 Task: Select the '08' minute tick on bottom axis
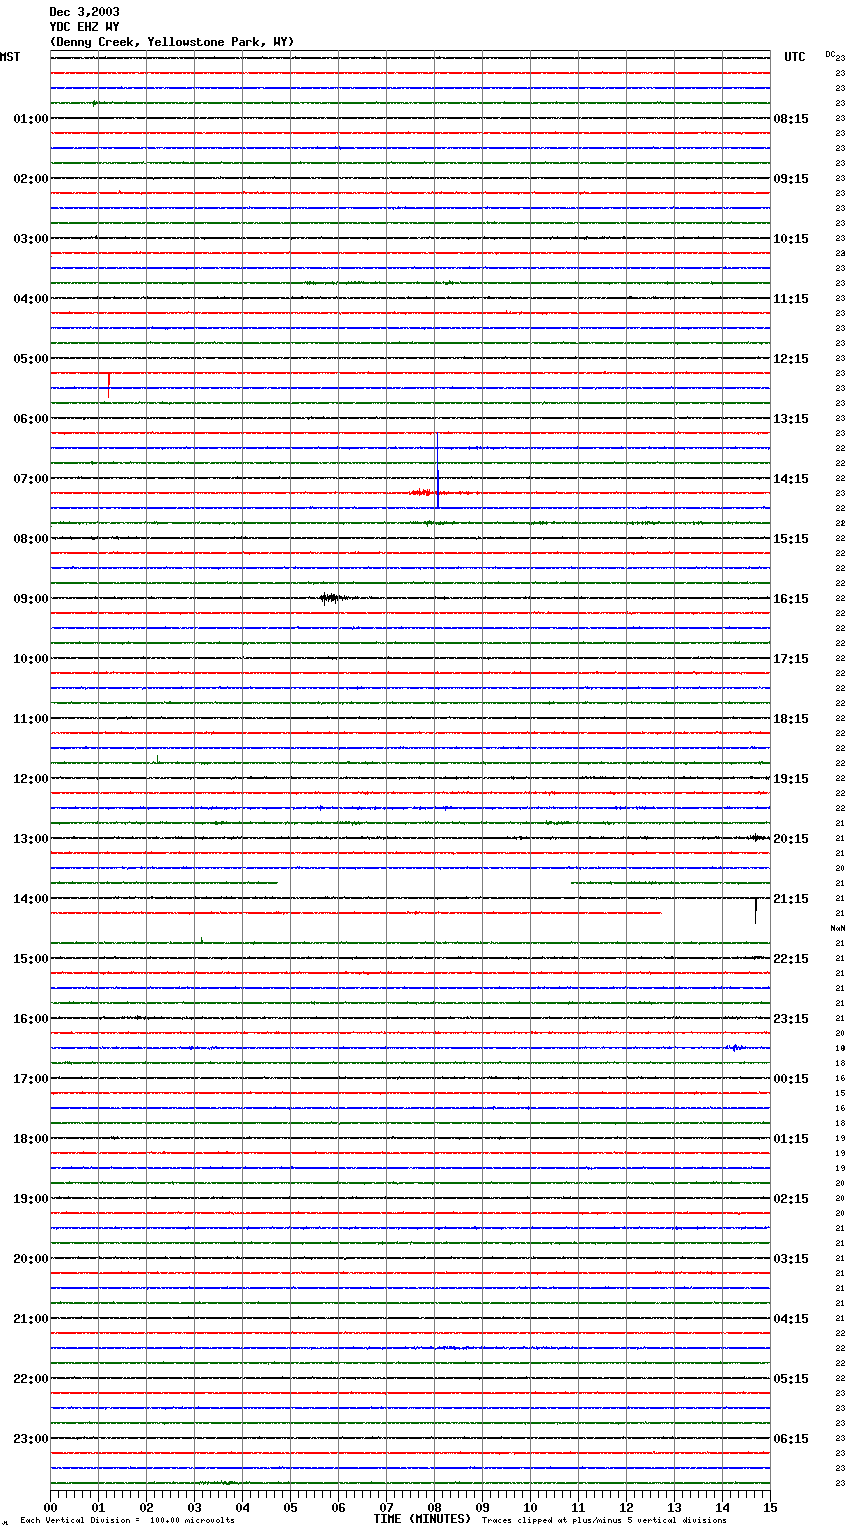(434, 1507)
